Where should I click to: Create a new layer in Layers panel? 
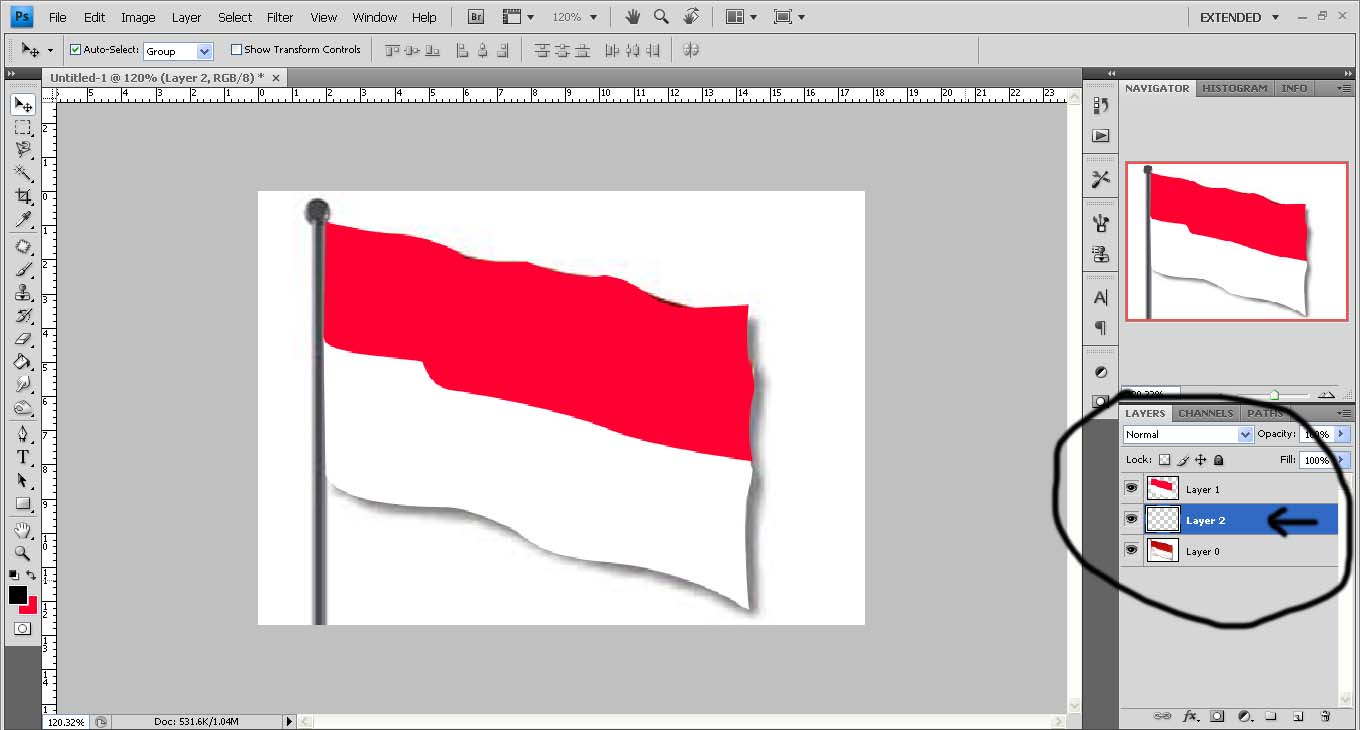tap(1299, 716)
